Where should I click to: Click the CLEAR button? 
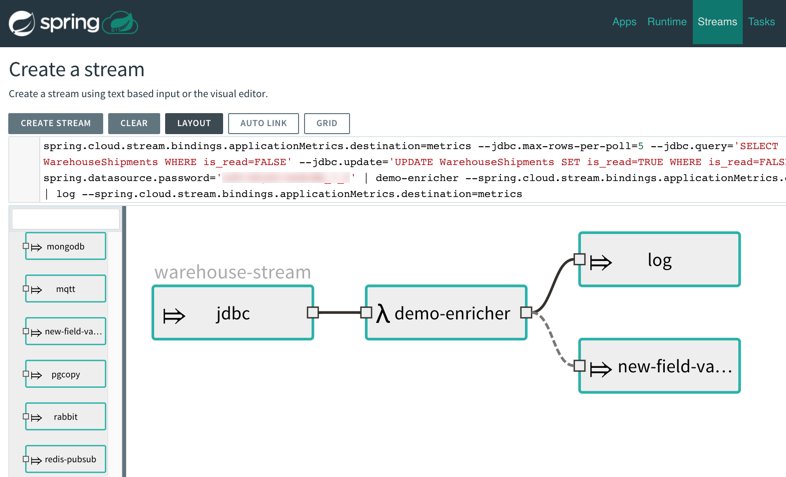tap(134, 123)
